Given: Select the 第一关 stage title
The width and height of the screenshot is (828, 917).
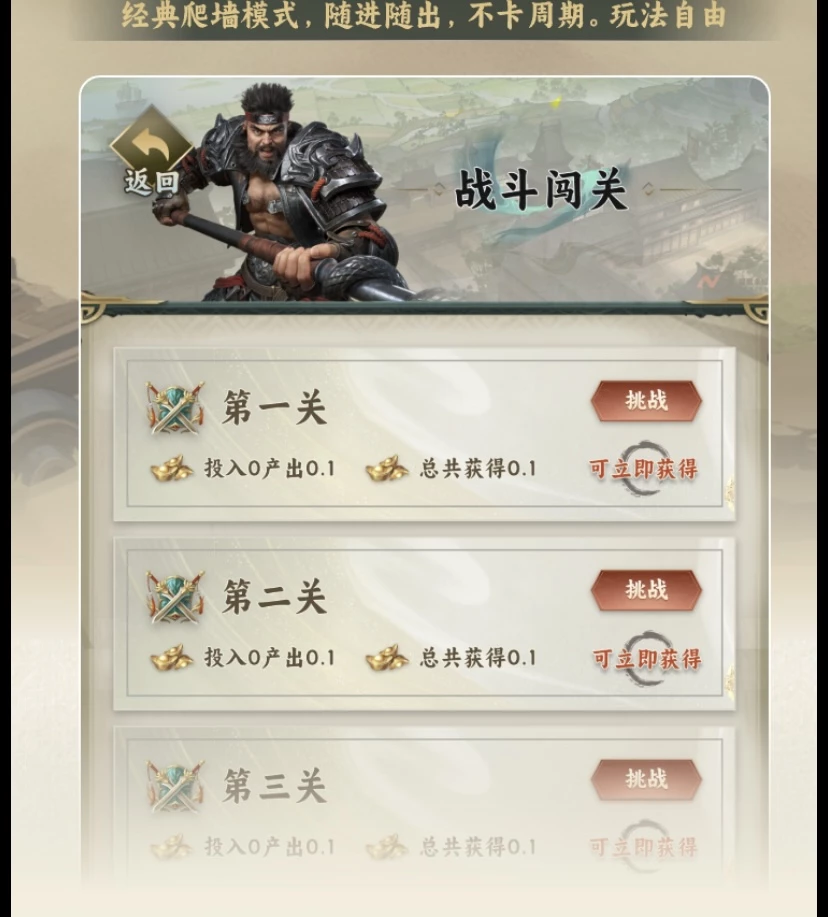Looking at the screenshot, I should (274, 408).
